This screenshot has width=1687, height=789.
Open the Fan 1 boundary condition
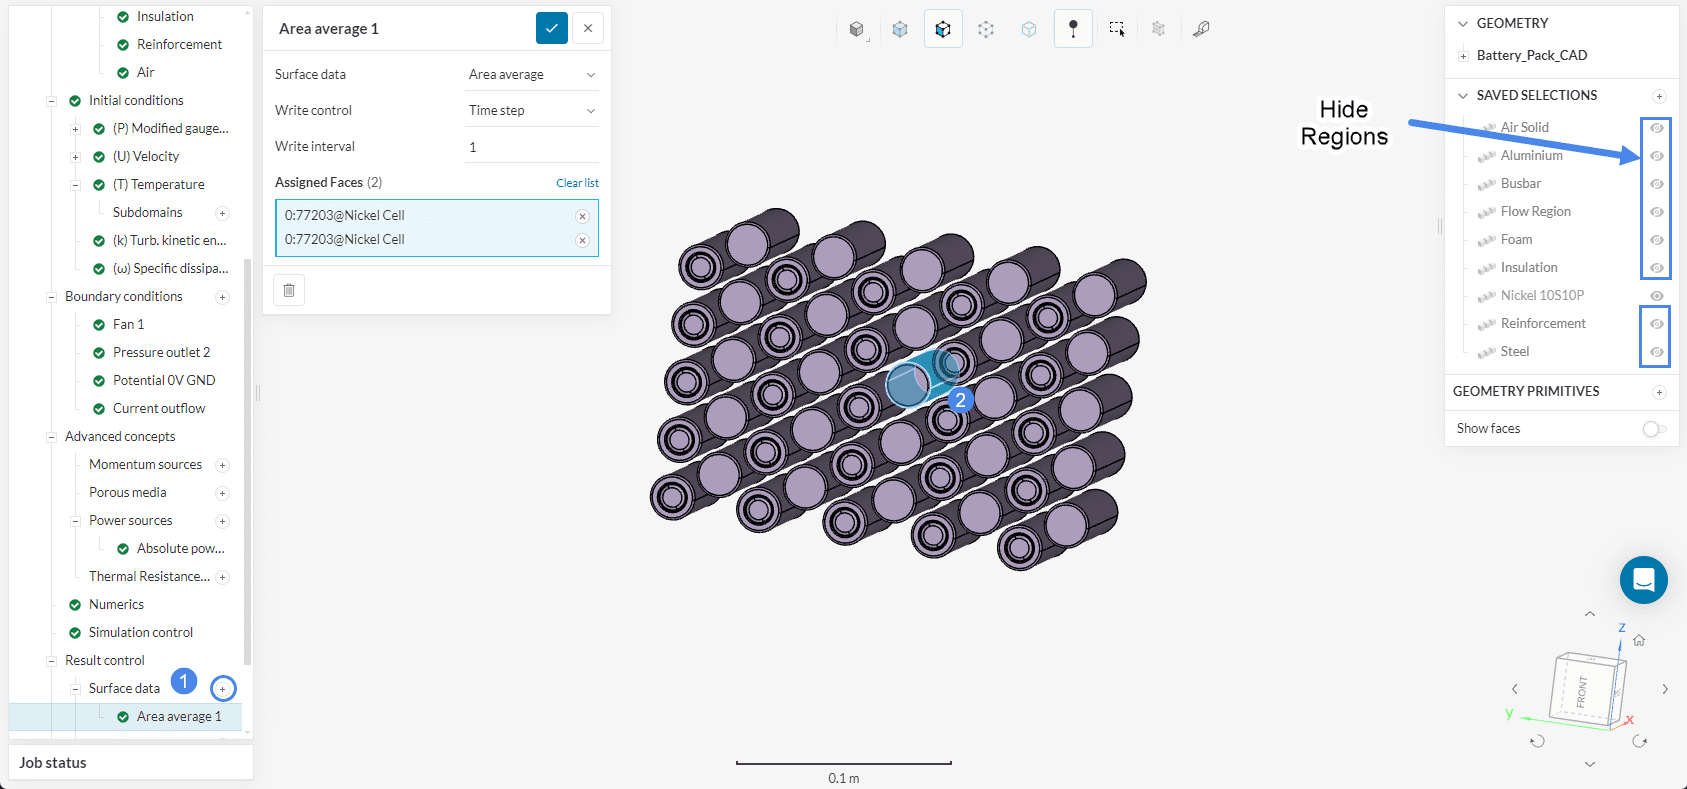click(x=128, y=324)
